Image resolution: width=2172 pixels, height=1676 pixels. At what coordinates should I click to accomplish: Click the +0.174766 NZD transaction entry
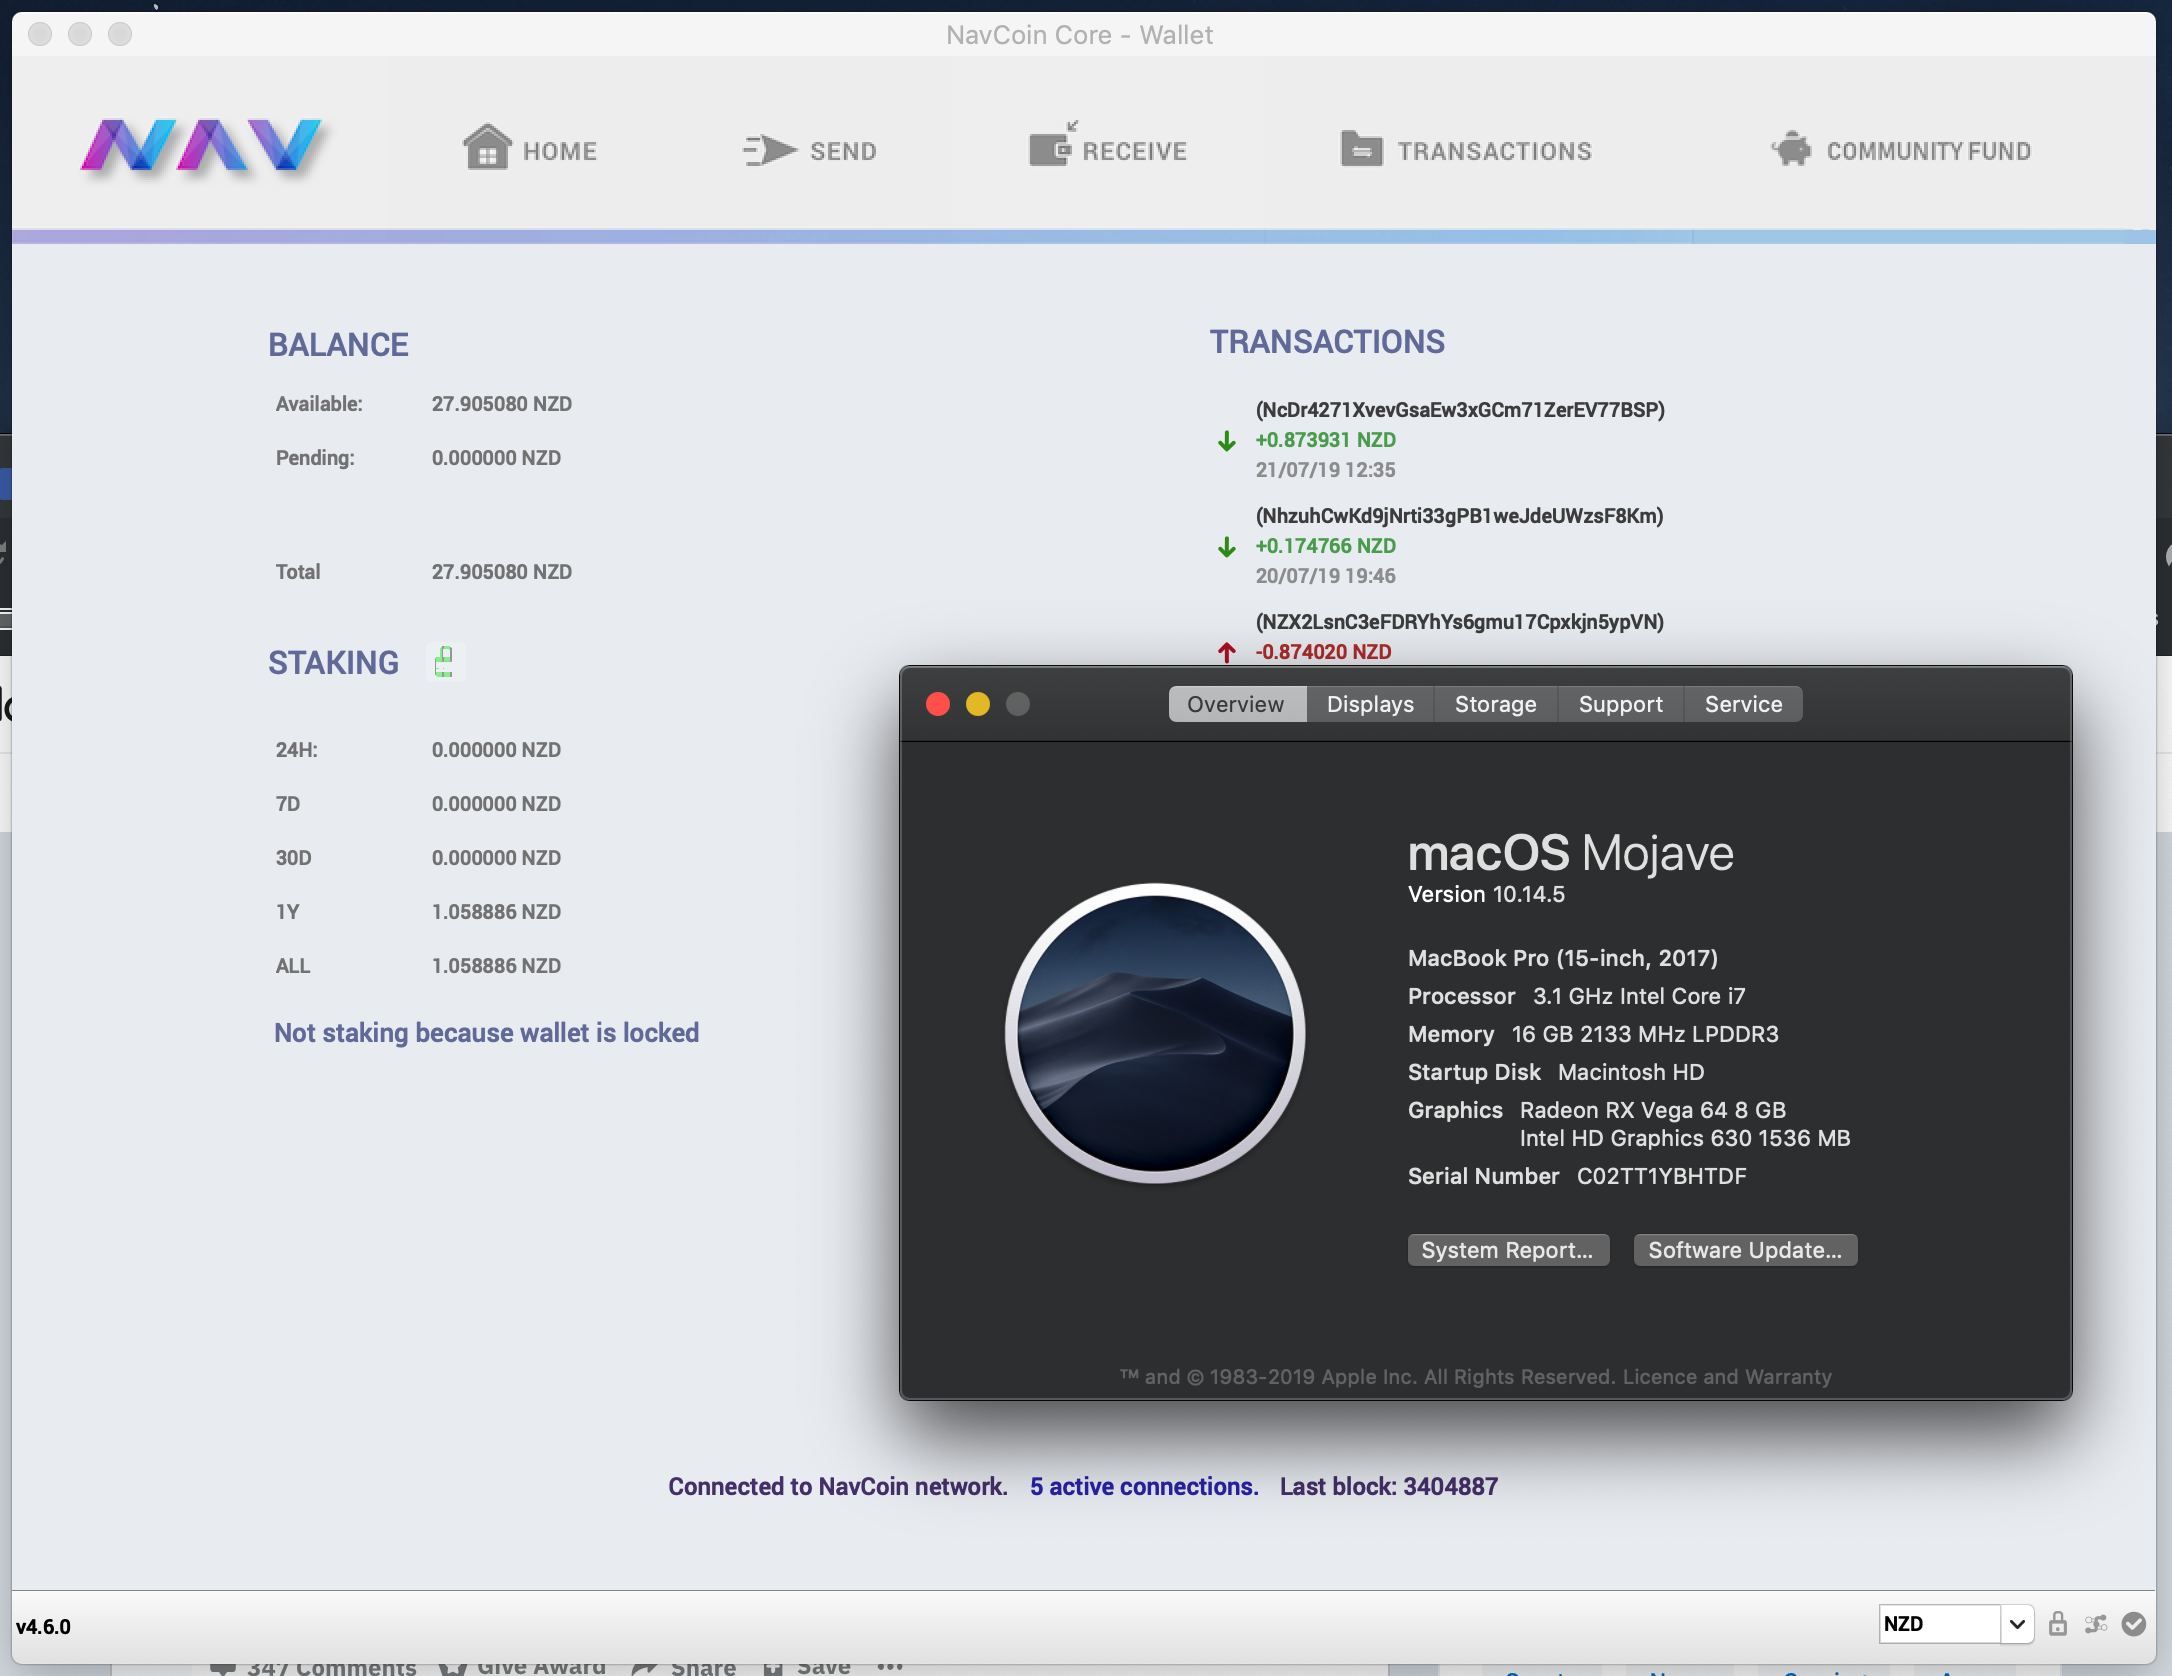1325,546
